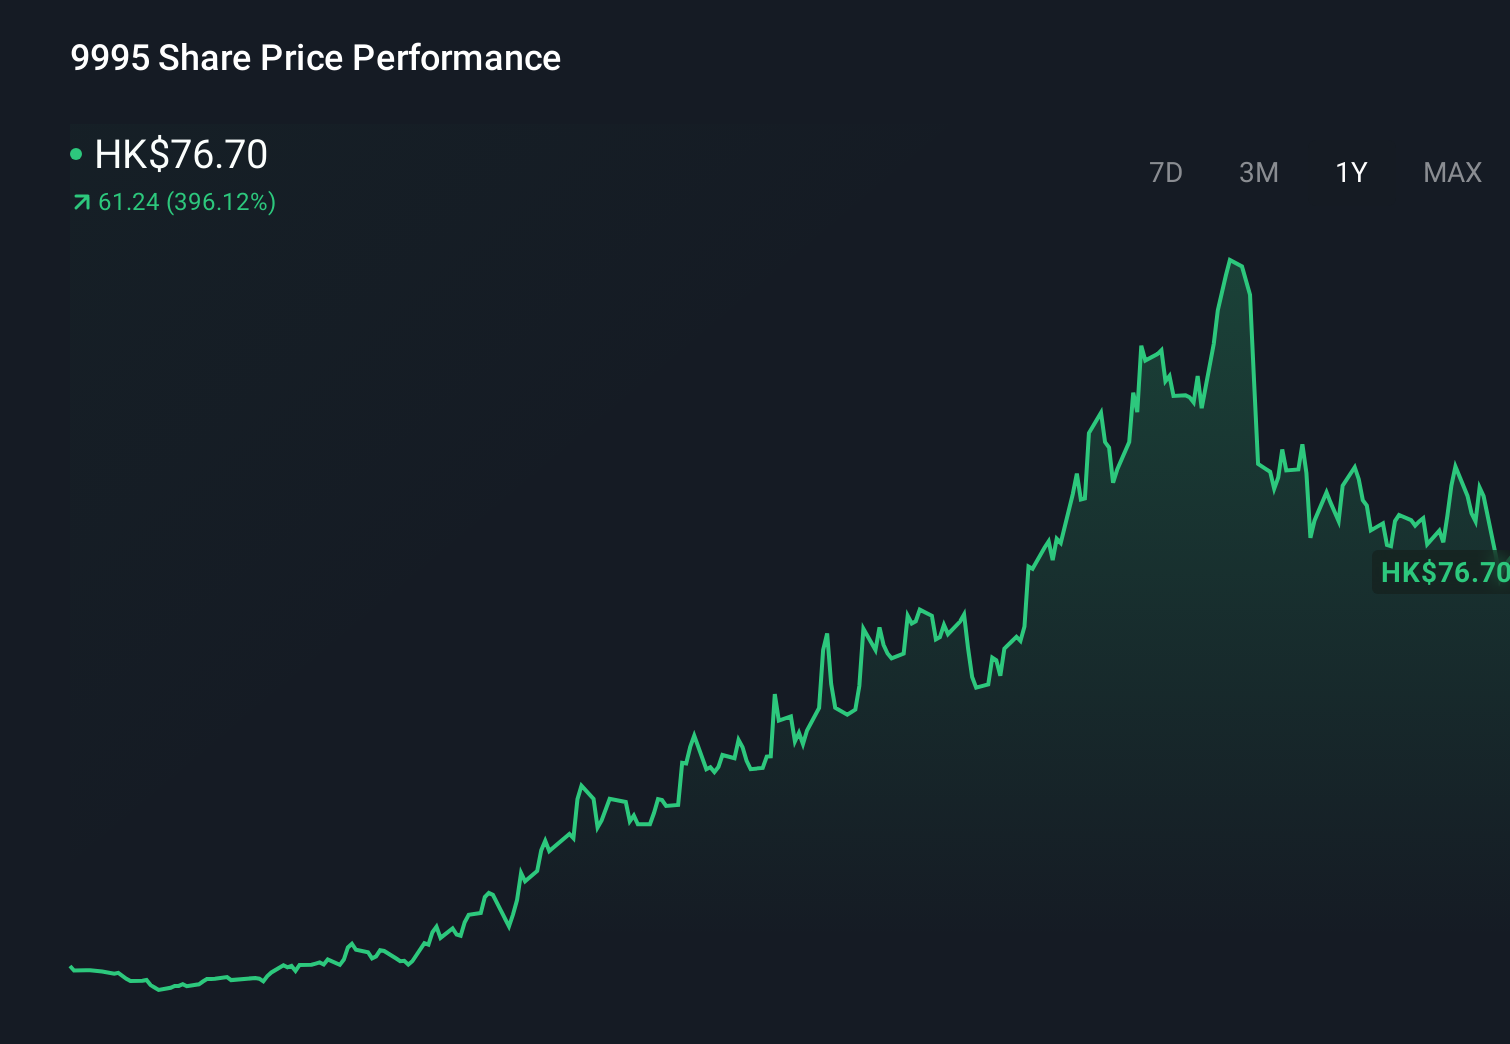Click the starting point of the price line
This screenshot has width=1510, height=1044.
[70, 967]
